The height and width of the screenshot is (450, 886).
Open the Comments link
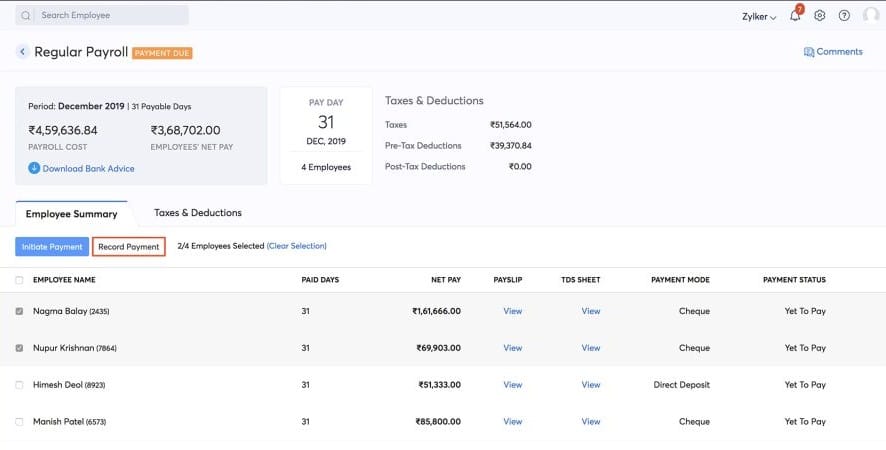point(839,51)
